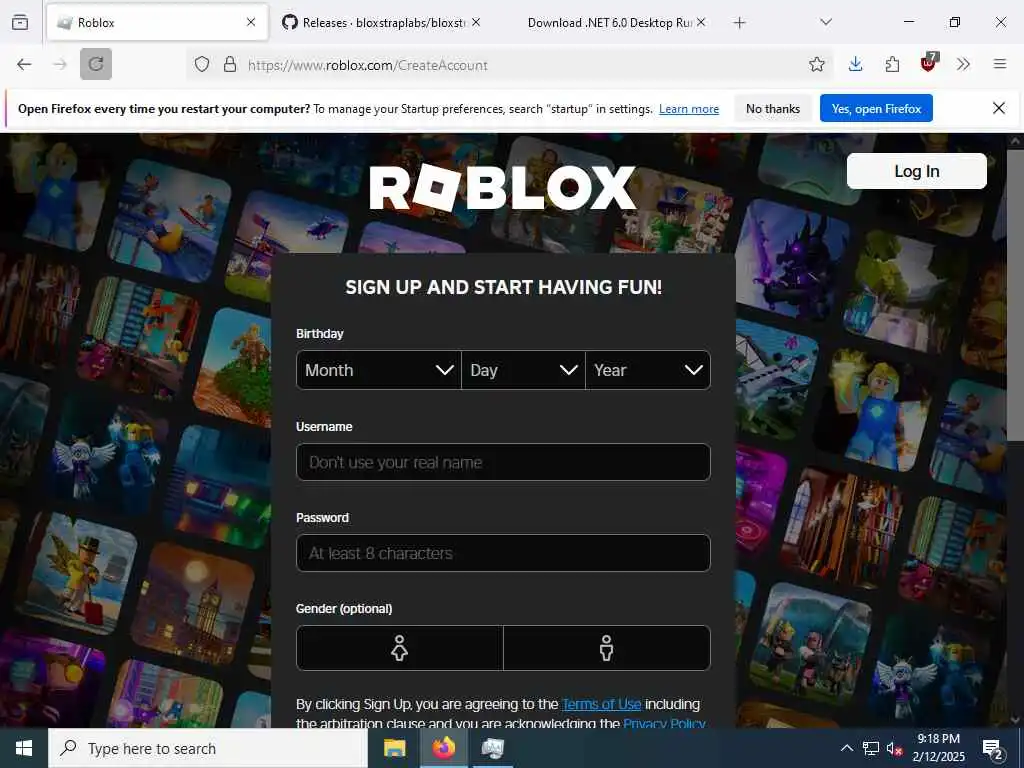Expand the Month birthday dropdown

379,370
